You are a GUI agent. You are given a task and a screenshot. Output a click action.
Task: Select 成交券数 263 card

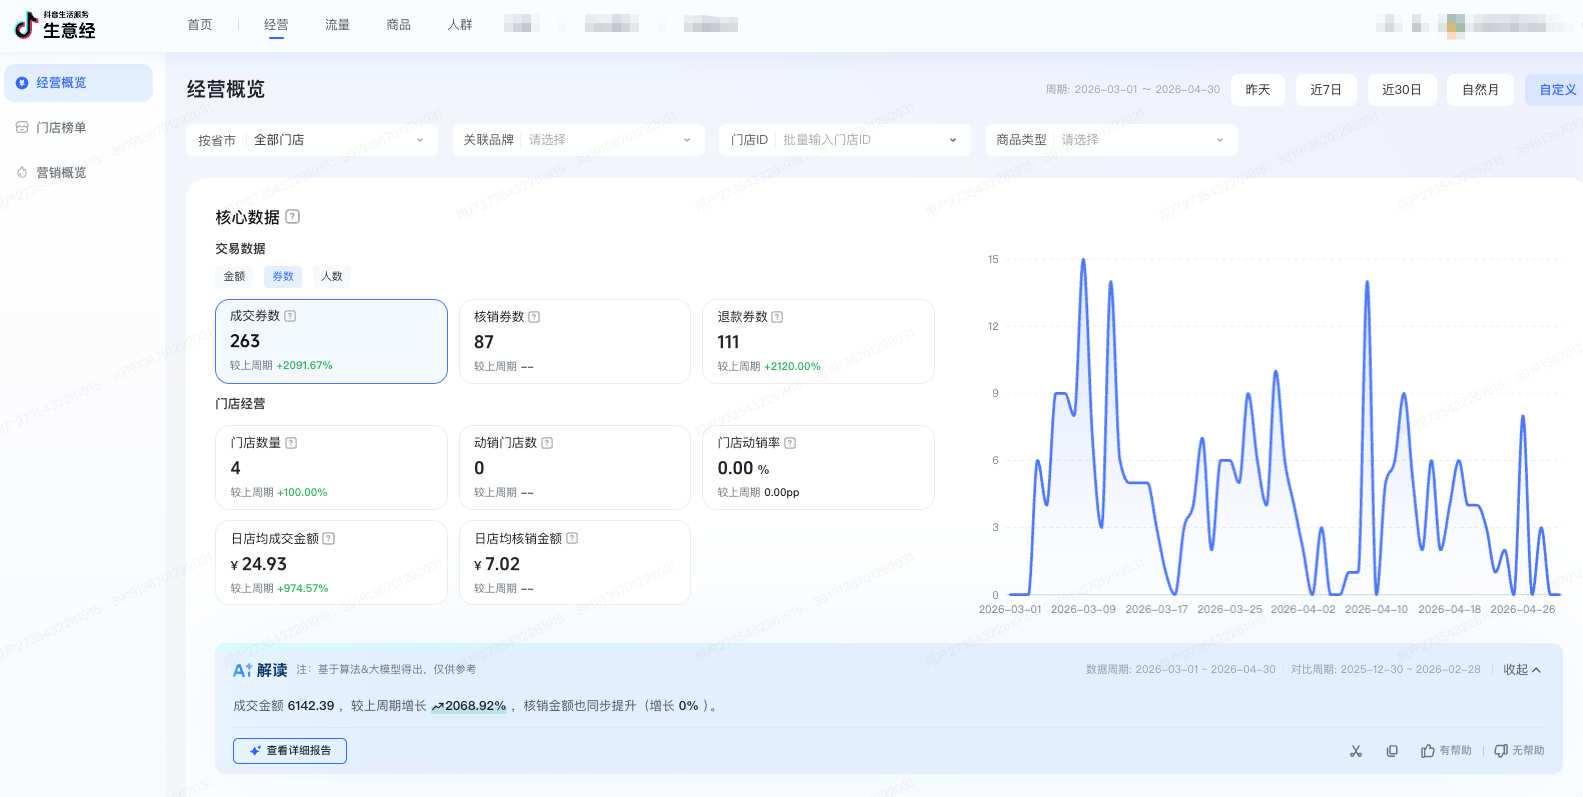coord(331,341)
